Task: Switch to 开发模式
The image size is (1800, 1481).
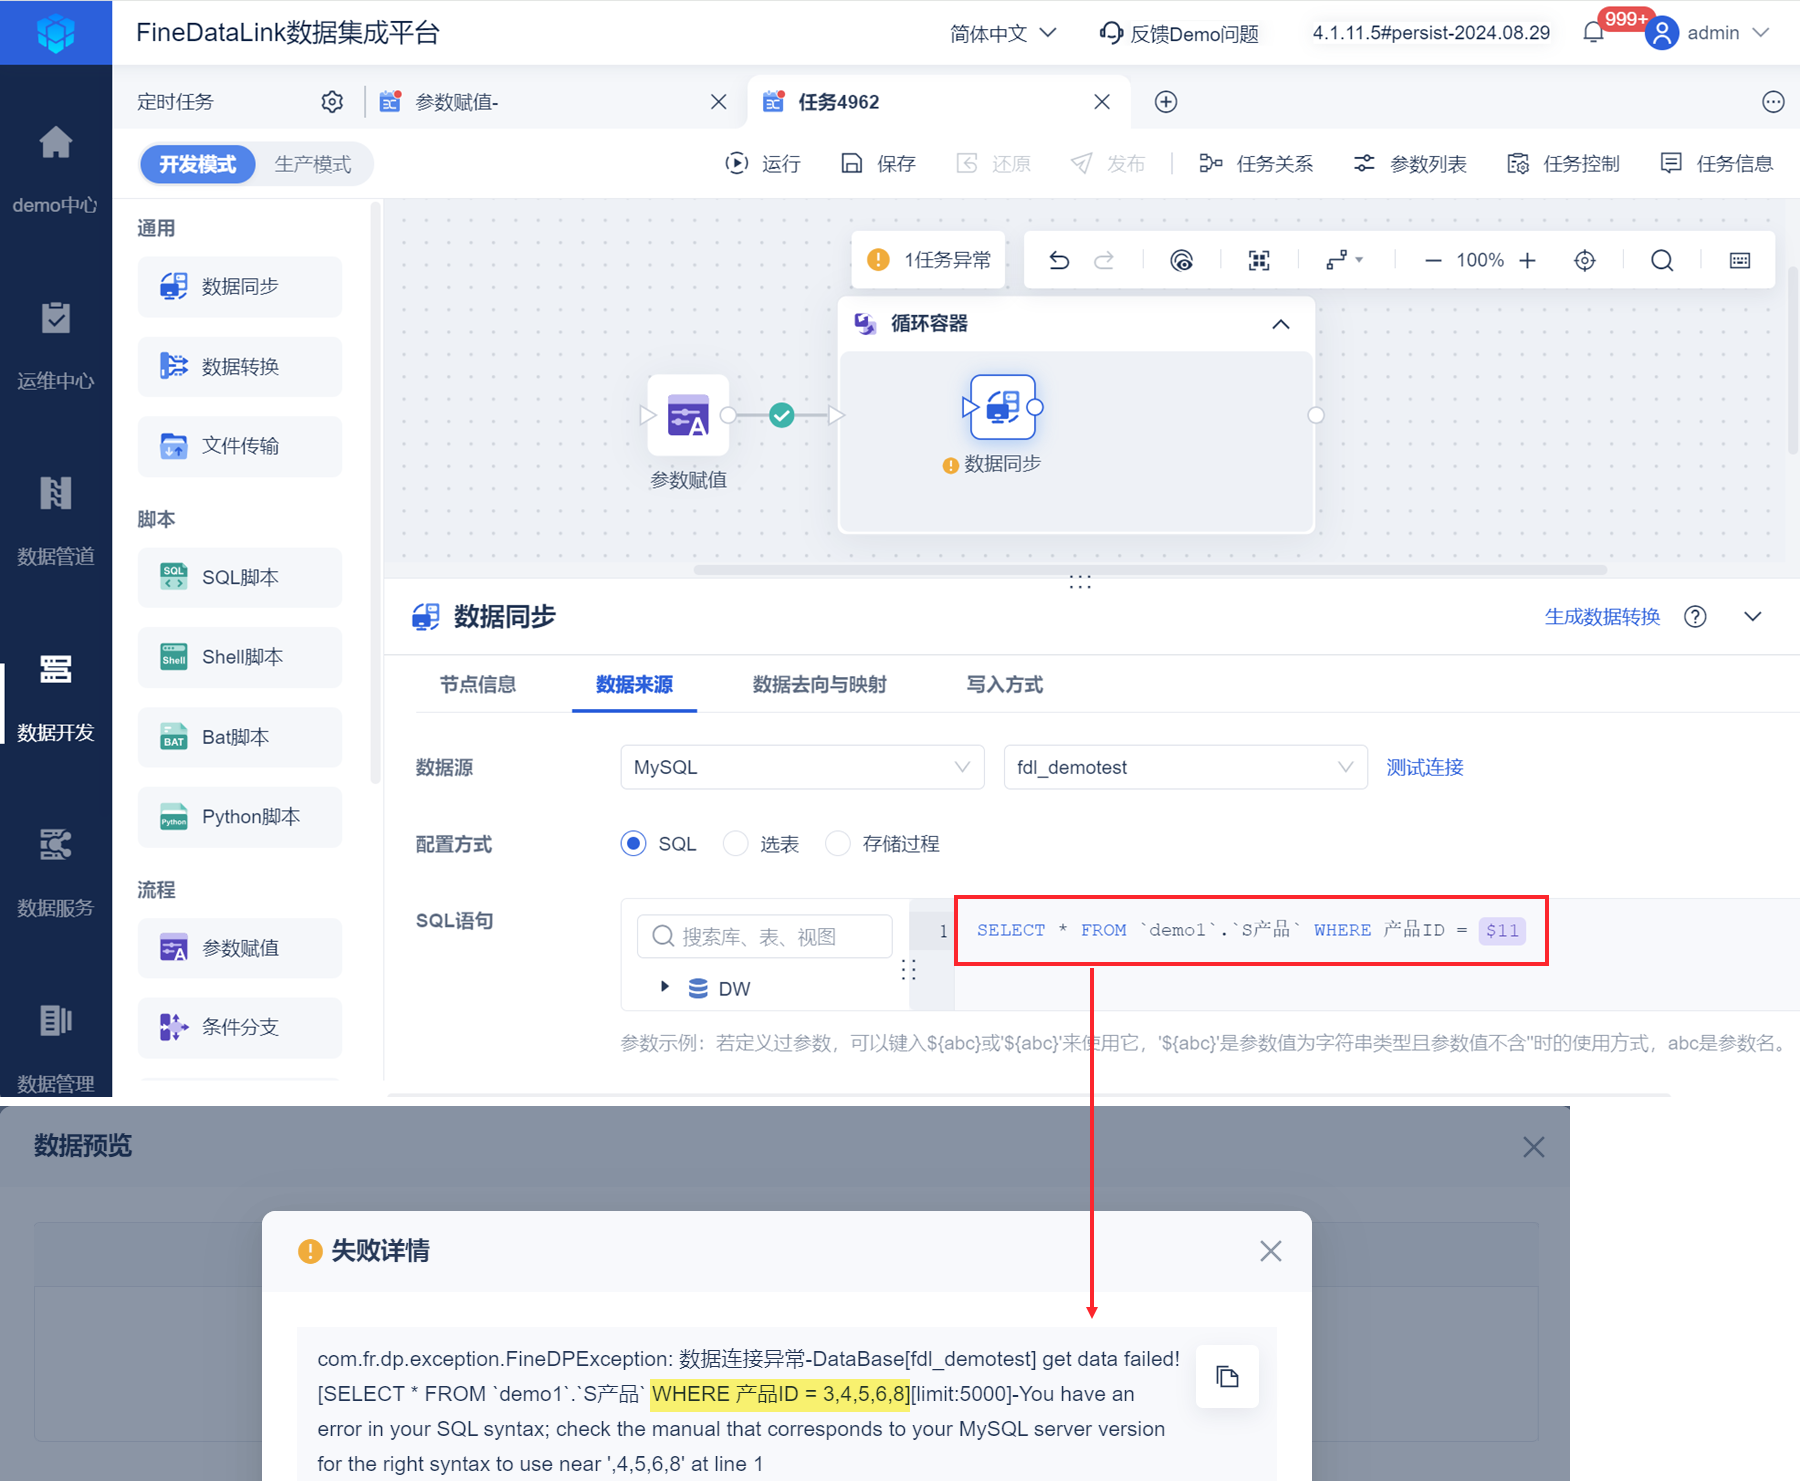Action: 197,164
